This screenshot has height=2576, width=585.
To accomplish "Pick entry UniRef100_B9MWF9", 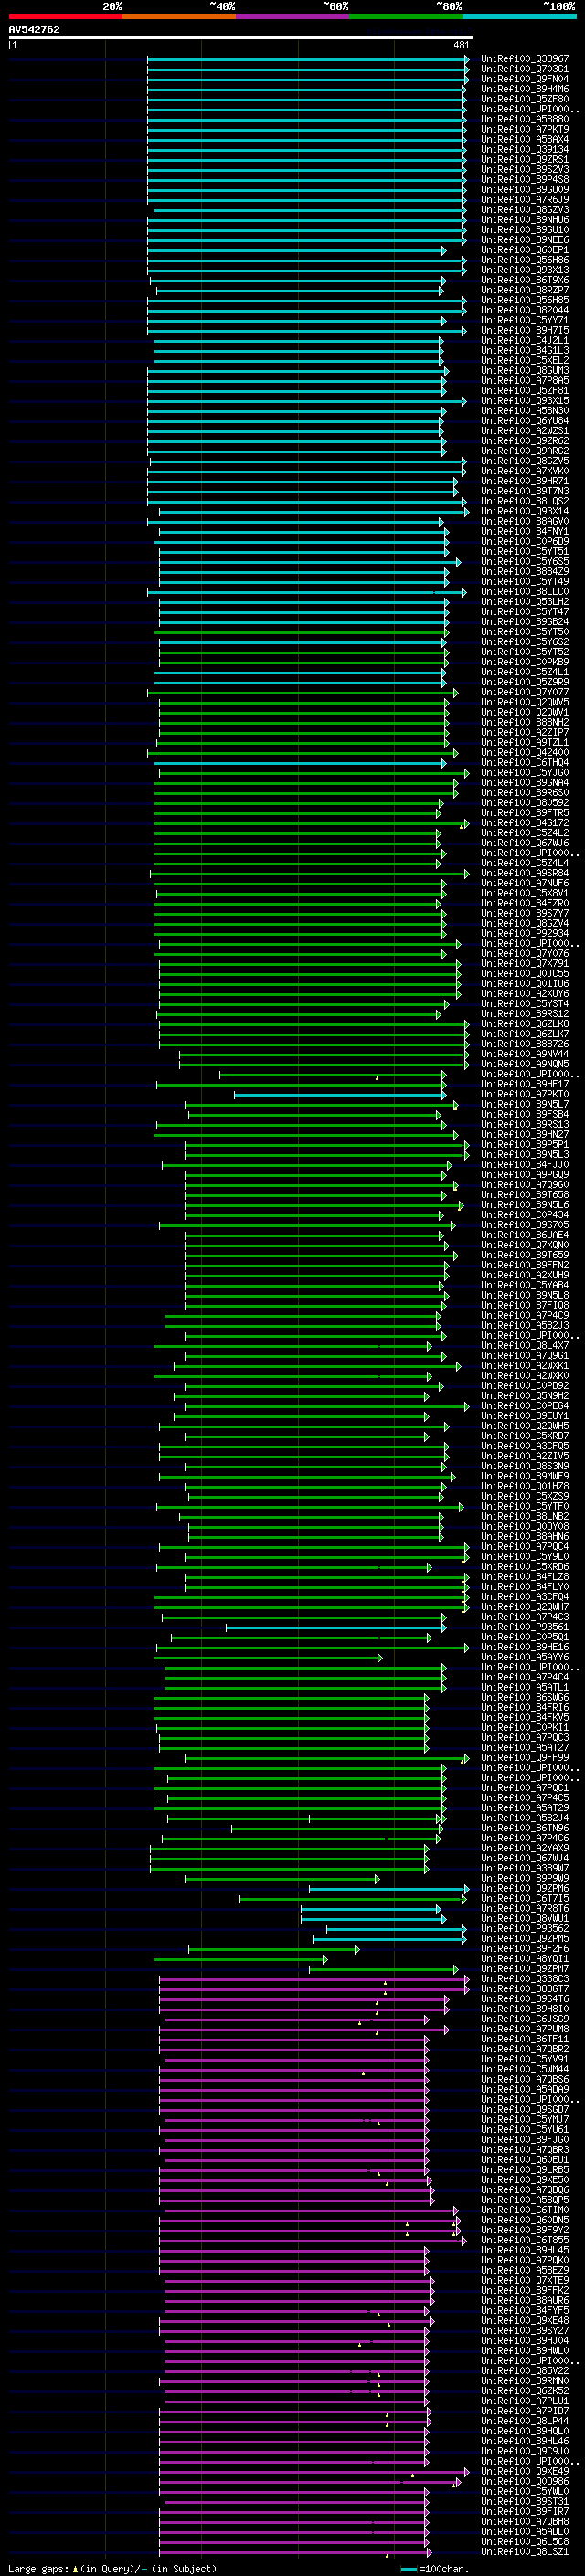I will point(525,1476).
